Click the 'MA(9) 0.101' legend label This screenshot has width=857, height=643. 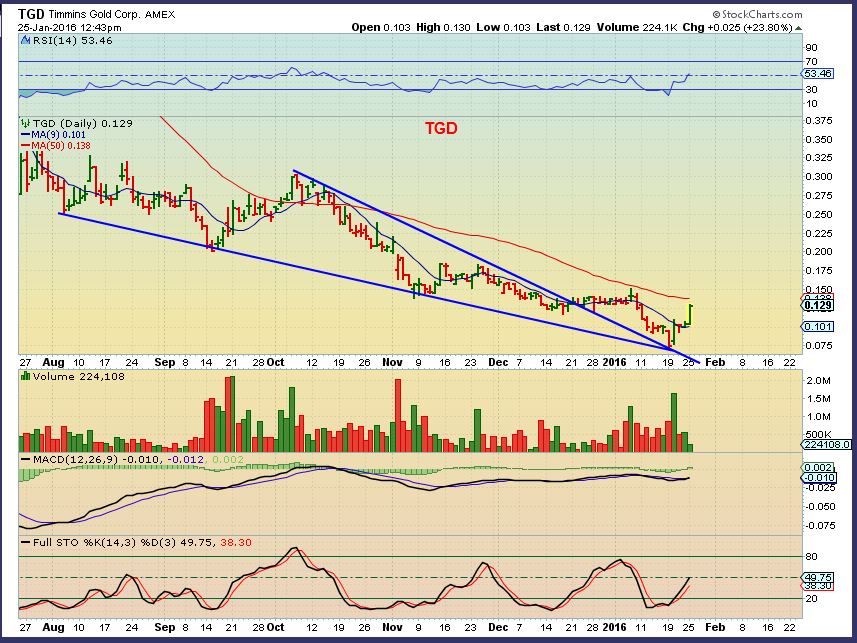tap(58, 135)
